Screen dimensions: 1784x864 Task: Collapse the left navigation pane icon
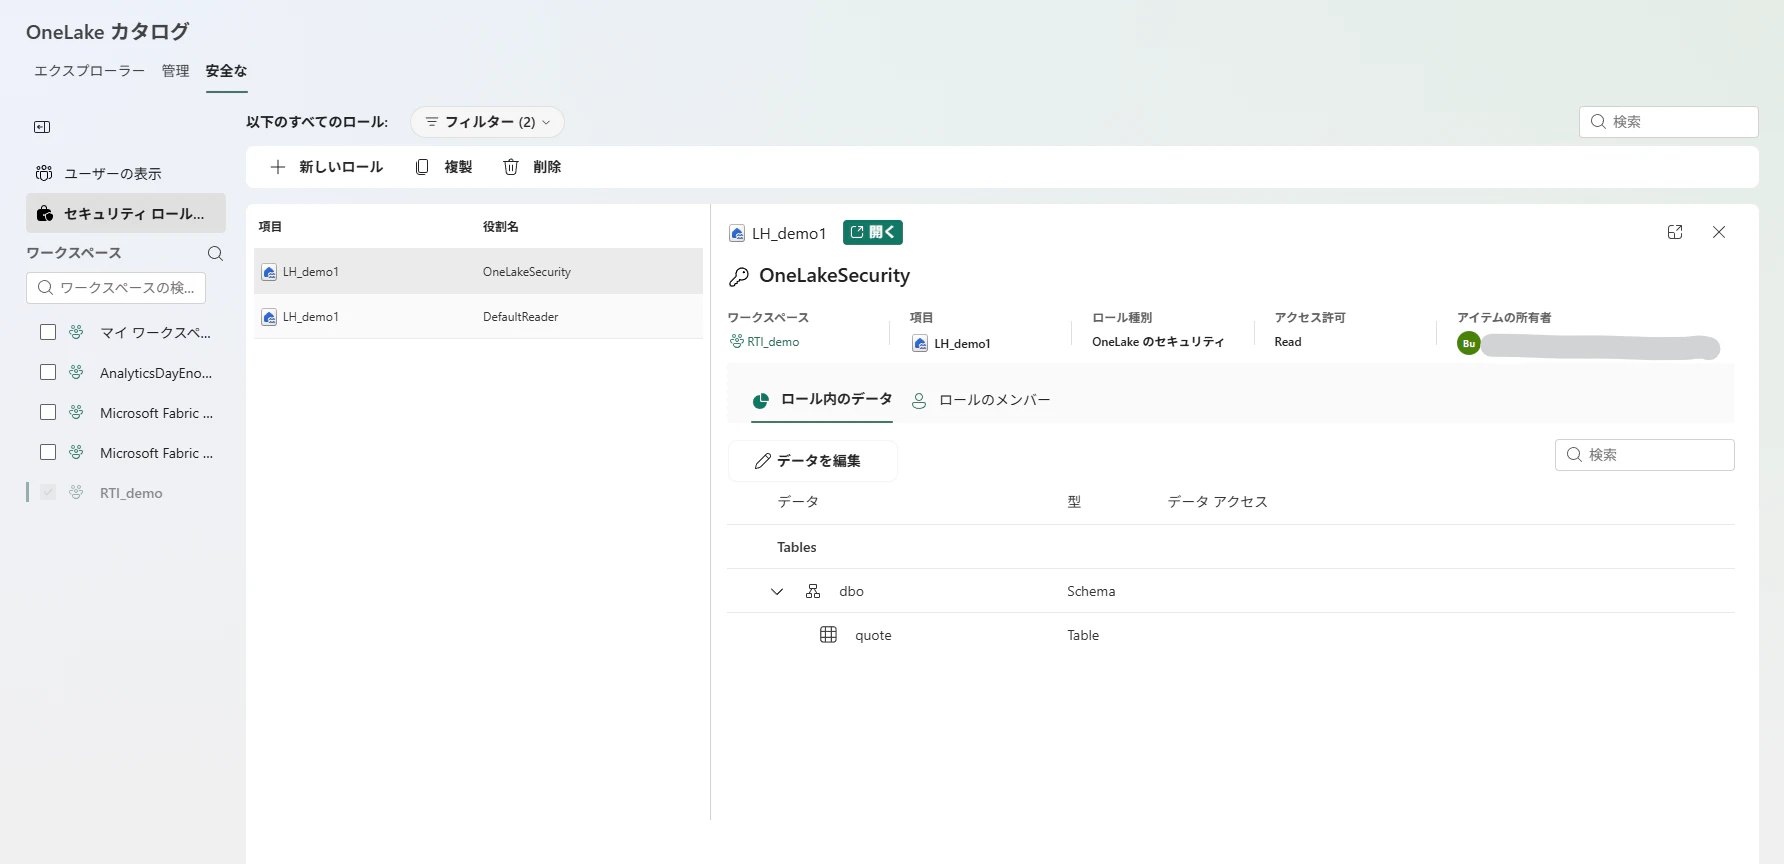point(42,127)
